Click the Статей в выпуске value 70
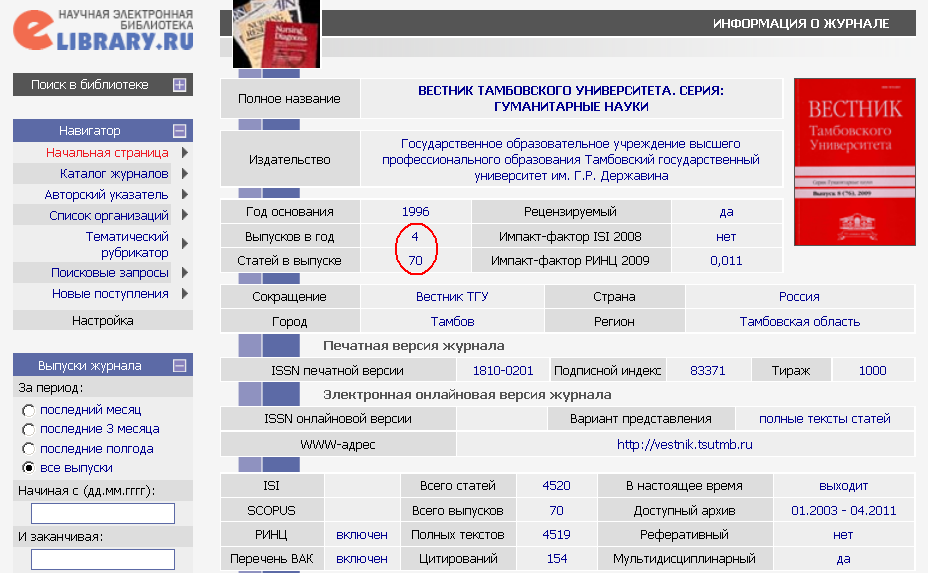The image size is (928, 573). tap(415, 260)
